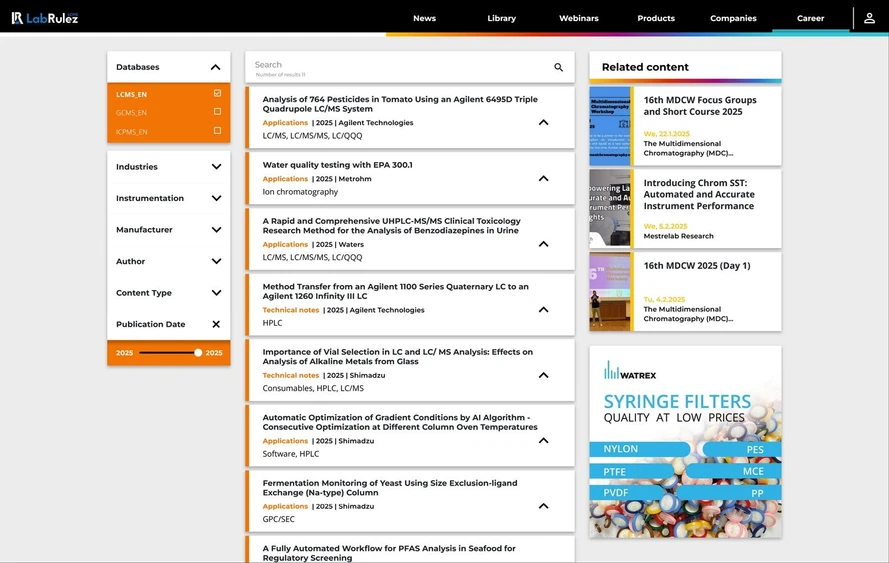Viewport: 889px width, 563px height.
Task: Collapse the Fermentation Monitoring of Yeast result
Action: coord(543,506)
